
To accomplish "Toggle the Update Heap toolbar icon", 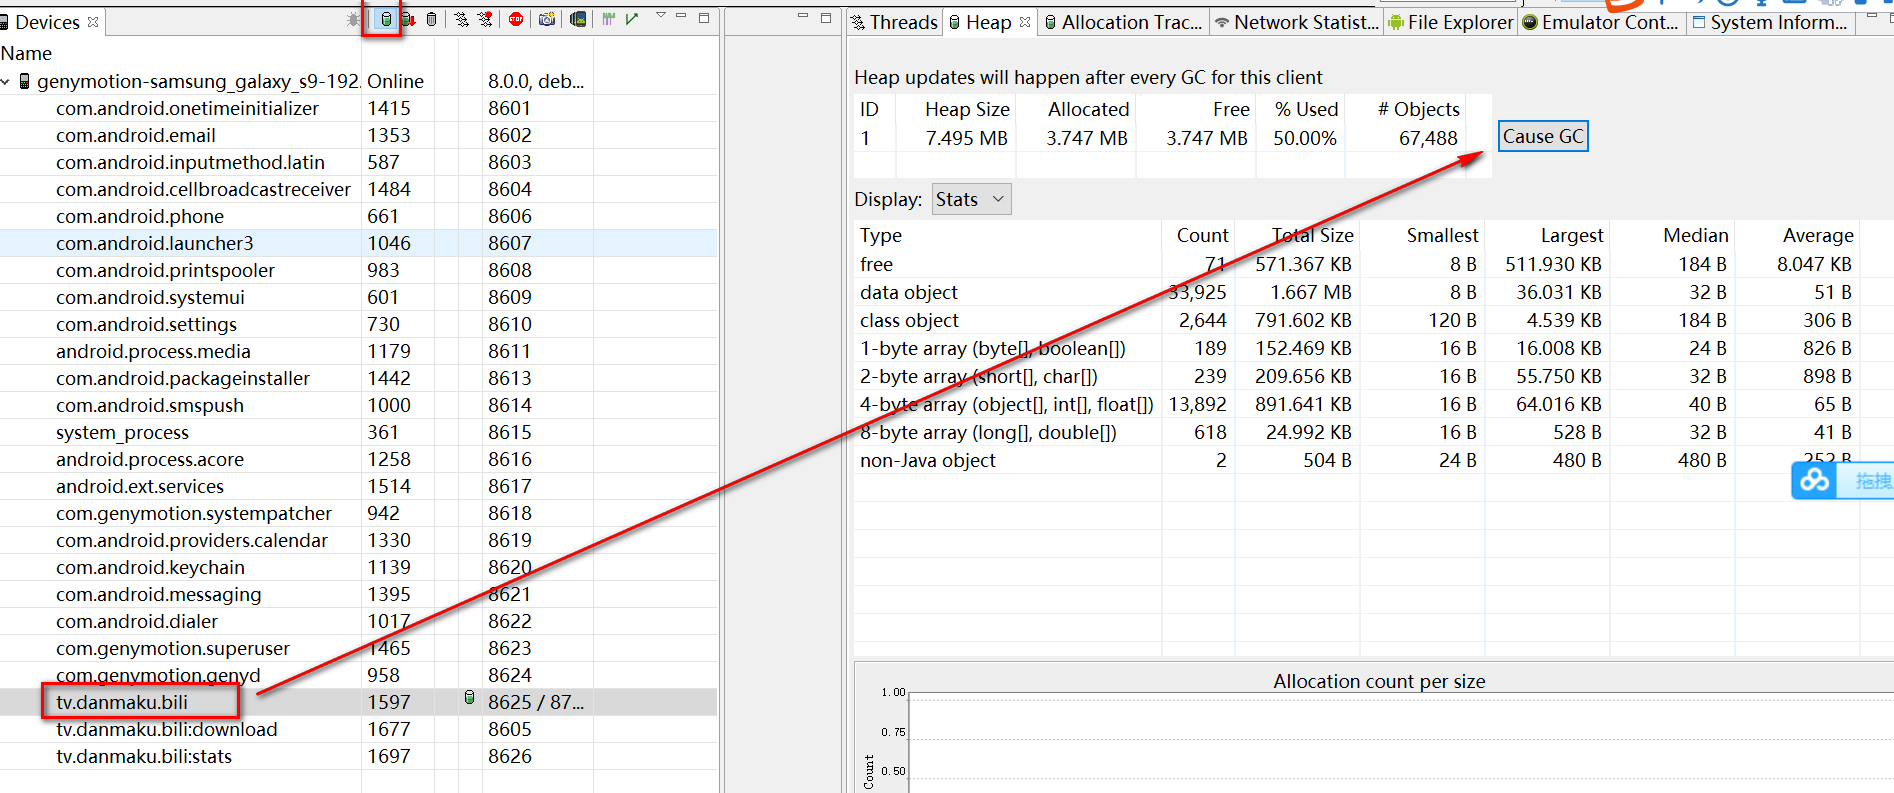I will (386, 19).
